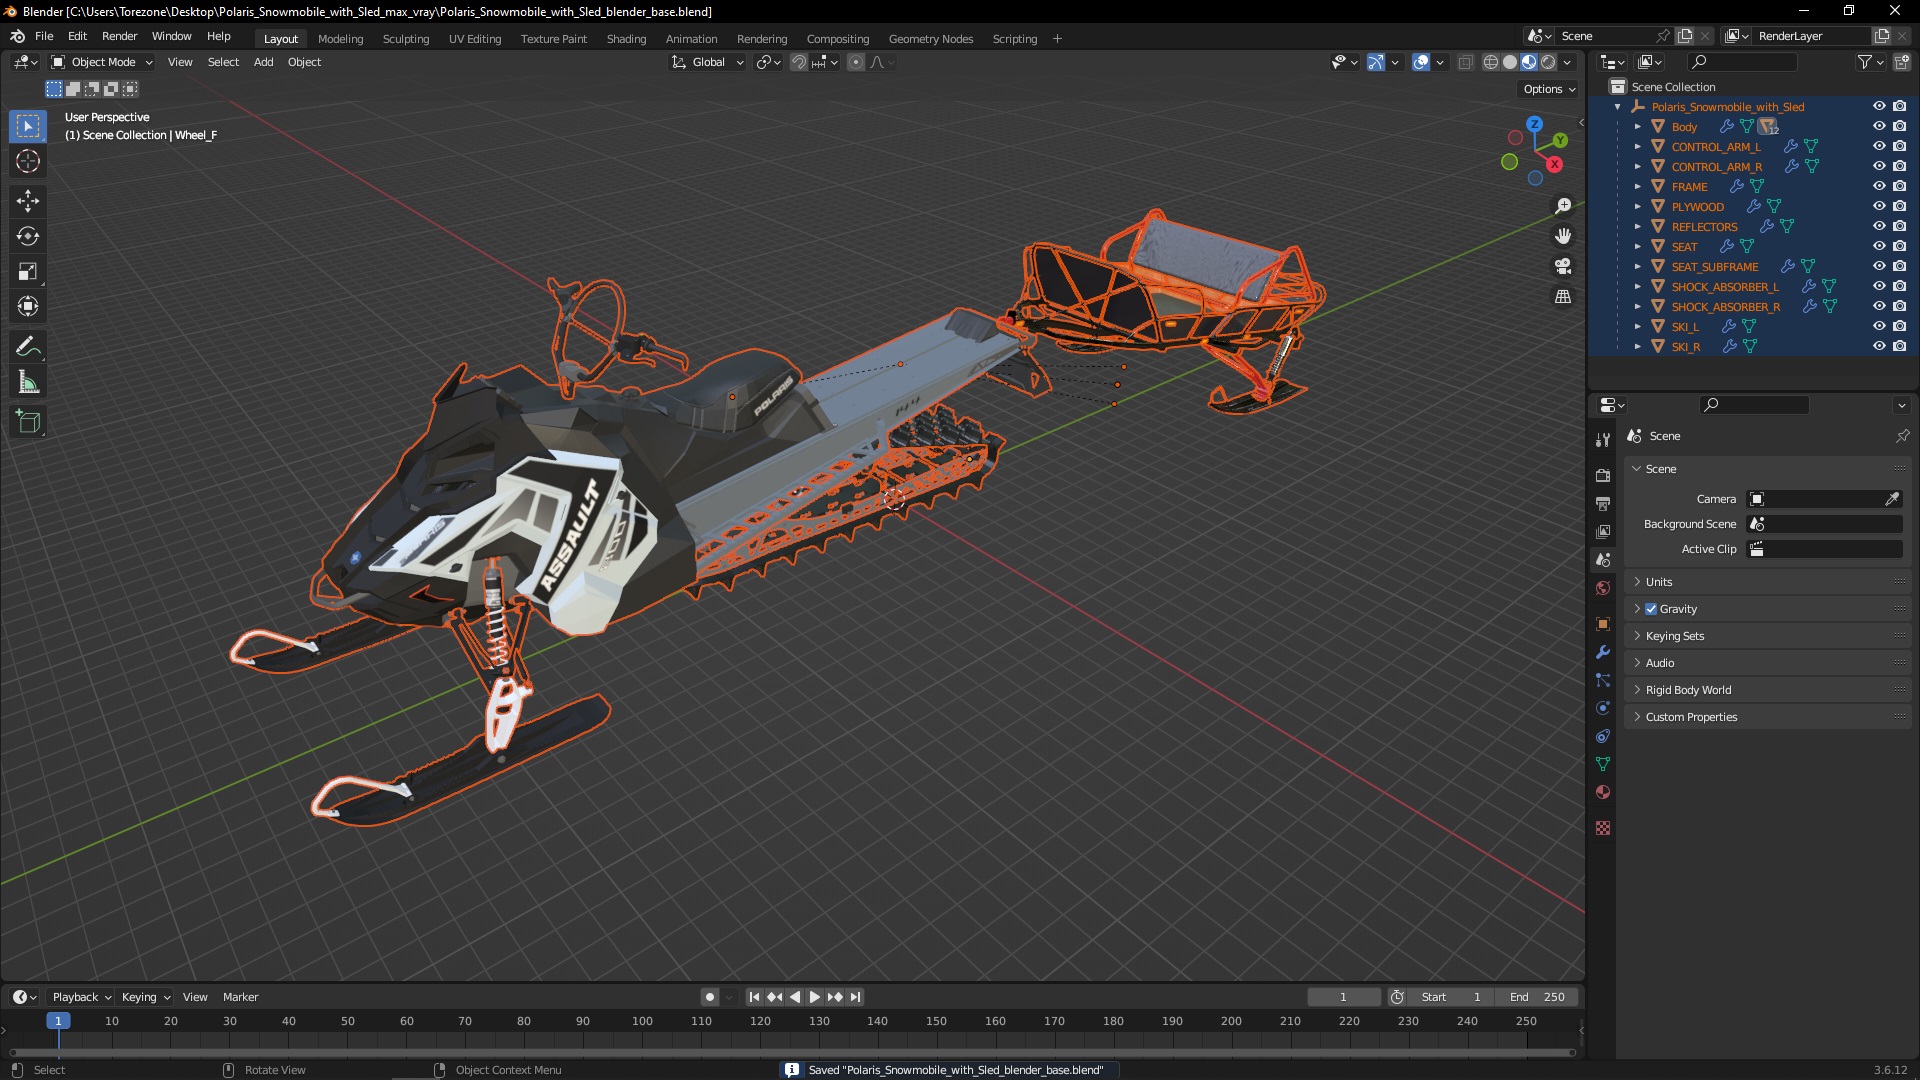Click the pan view hand icon
The height and width of the screenshot is (1080, 1920).
pos(1563,236)
